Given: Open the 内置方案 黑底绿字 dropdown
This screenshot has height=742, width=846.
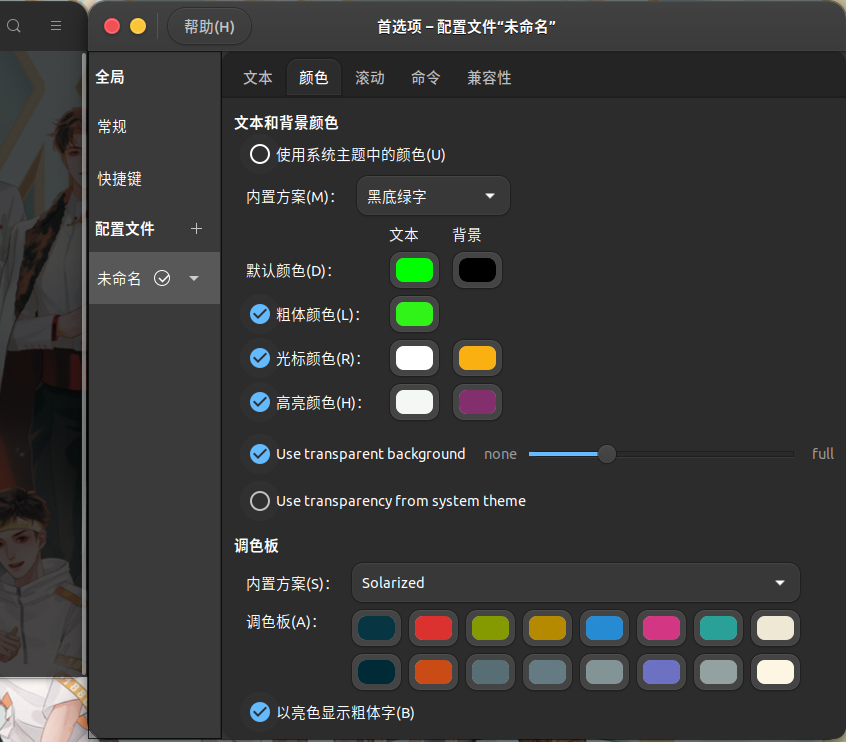Looking at the screenshot, I should [x=433, y=196].
